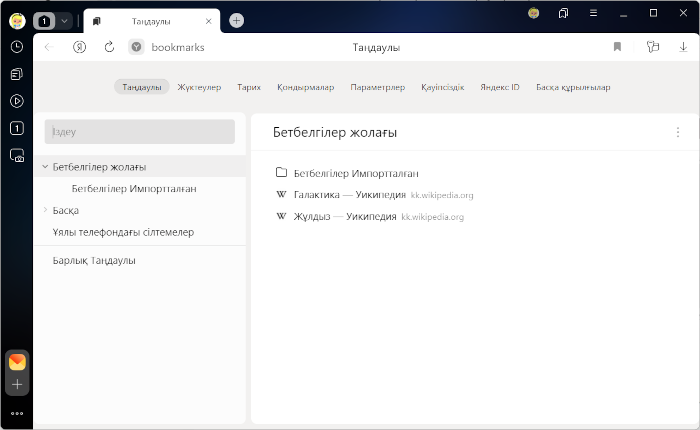
Task: Add a sidebar app with plus icon
Action: click(x=17, y=384)
